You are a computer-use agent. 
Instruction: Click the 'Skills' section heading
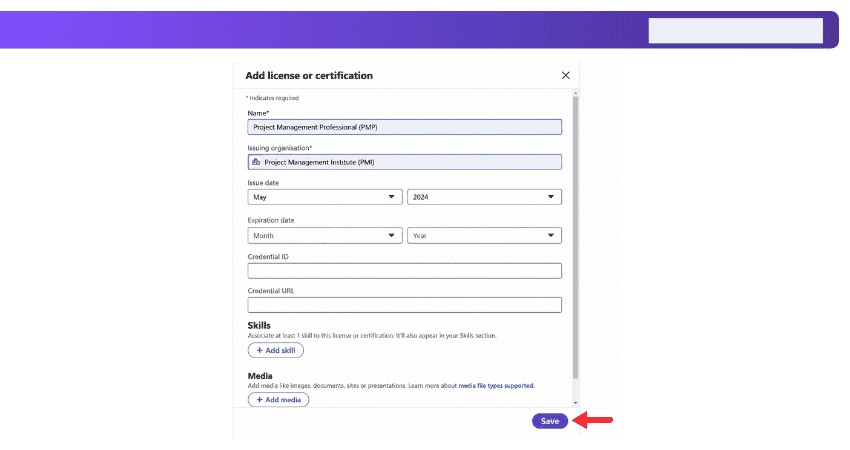[259, 325]
